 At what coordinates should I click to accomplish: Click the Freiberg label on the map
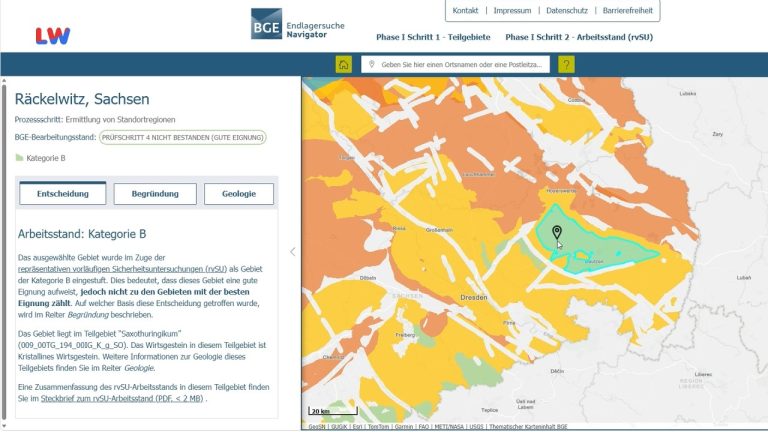click(x=405, y=335)
